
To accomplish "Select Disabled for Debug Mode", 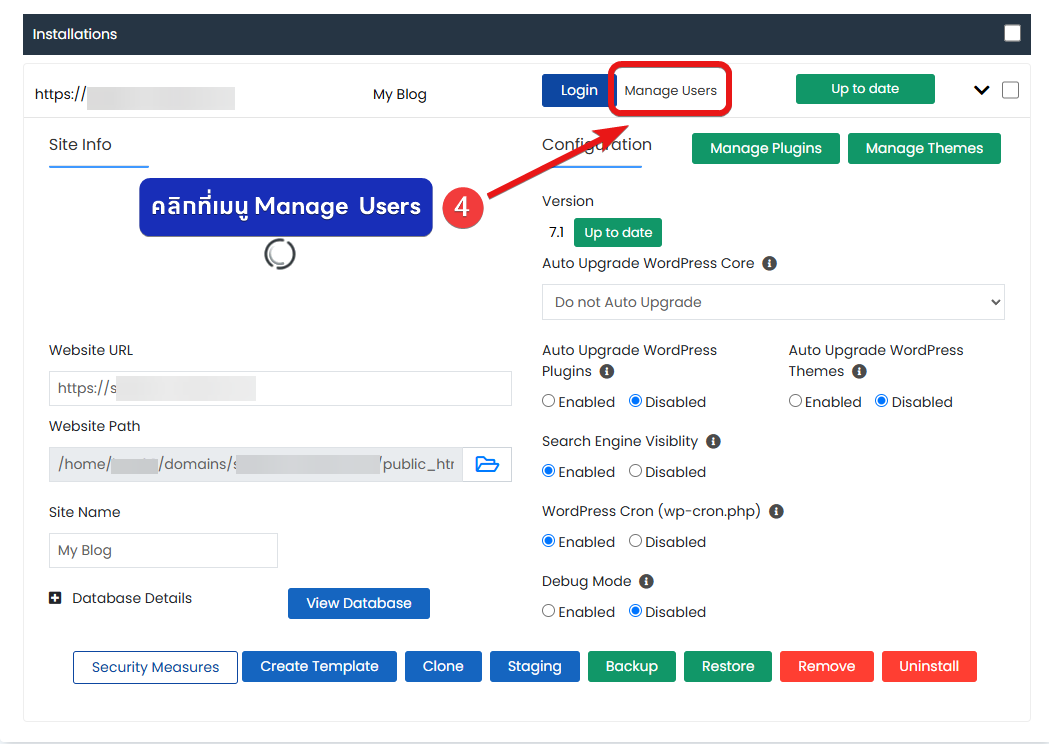I will click(x=636, y=611).
